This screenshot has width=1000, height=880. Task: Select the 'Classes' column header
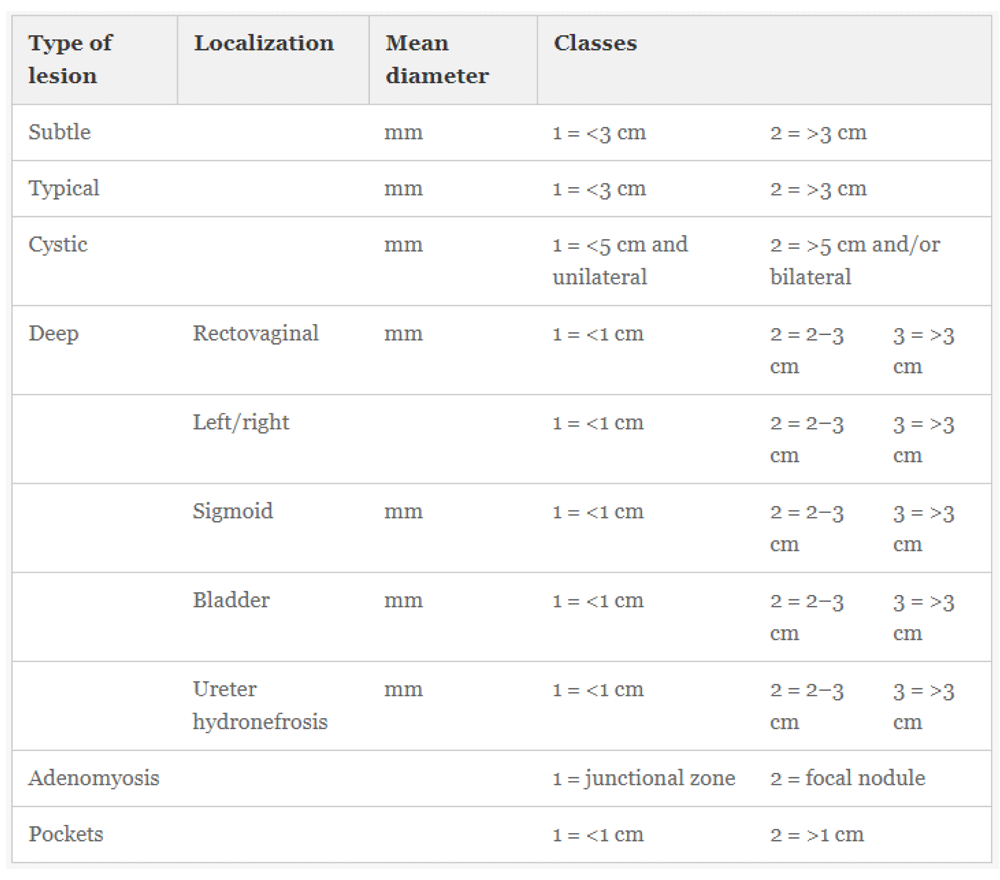(764, 59)
